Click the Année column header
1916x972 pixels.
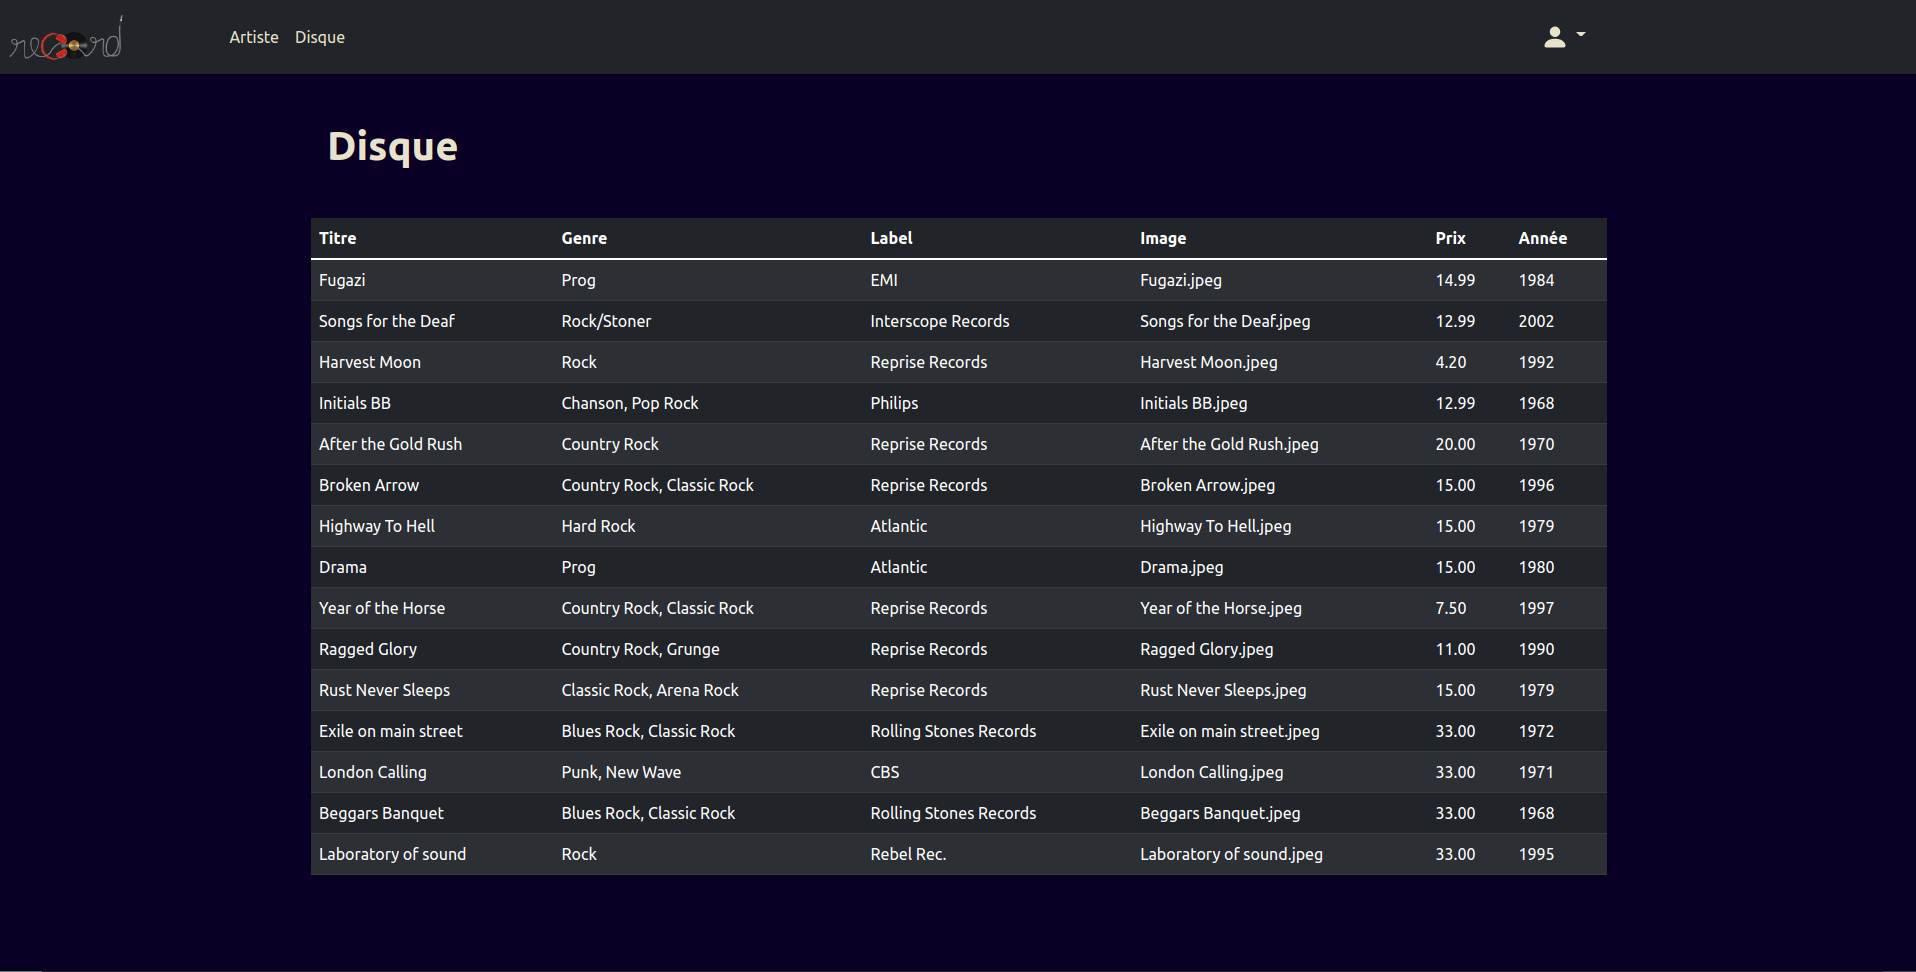(x=1542, y=238)
